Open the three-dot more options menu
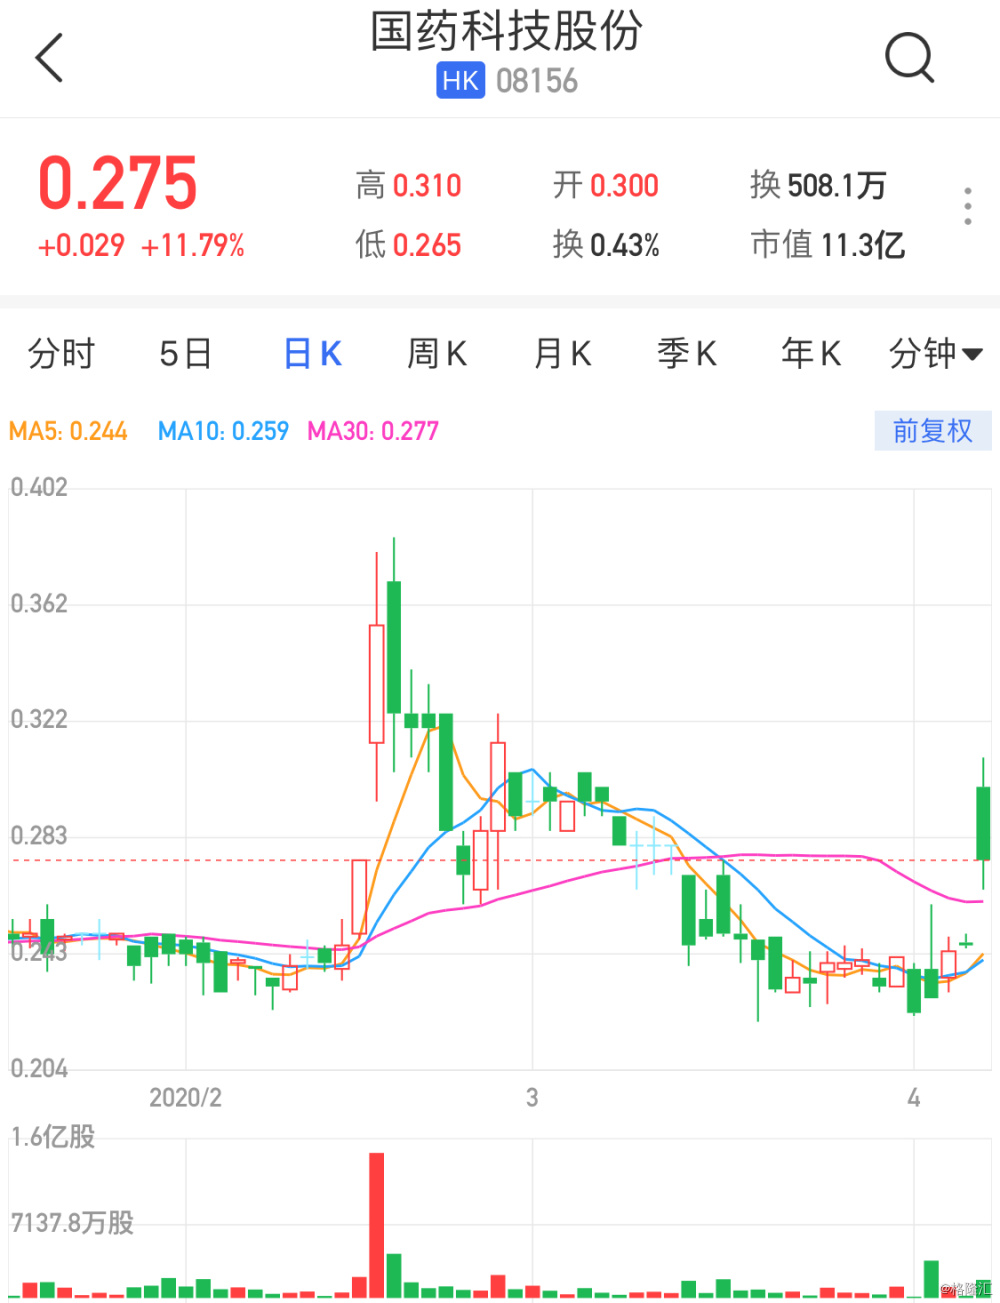1000x1303 pixels. click(967, 205)
